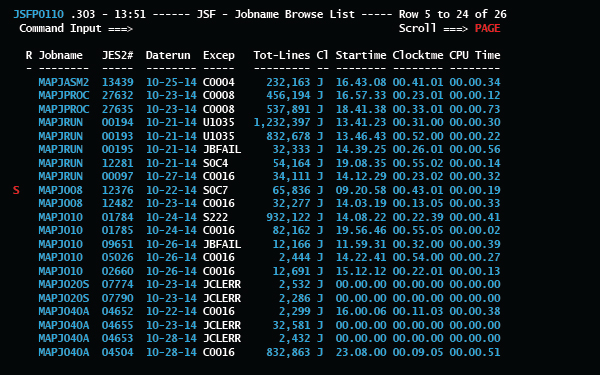
Task: Click start time 16.00.06
Action: 361,311
